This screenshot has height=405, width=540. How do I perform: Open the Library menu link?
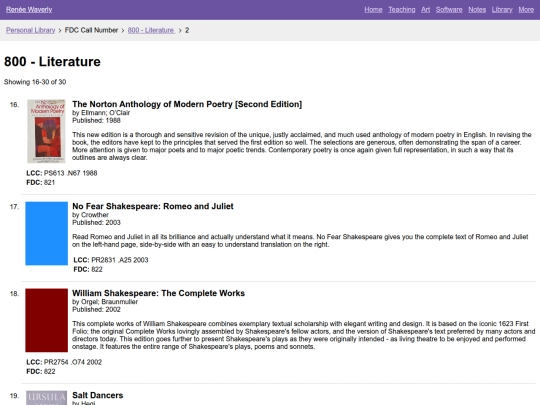click(x=502, y=10)
